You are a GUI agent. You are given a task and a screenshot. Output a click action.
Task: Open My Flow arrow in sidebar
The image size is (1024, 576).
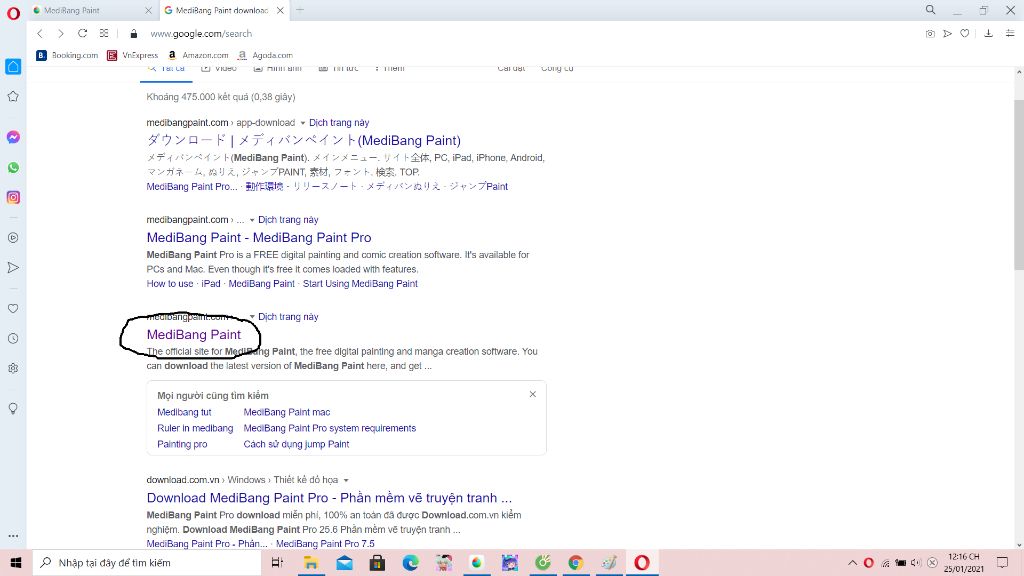pos(13,268)
